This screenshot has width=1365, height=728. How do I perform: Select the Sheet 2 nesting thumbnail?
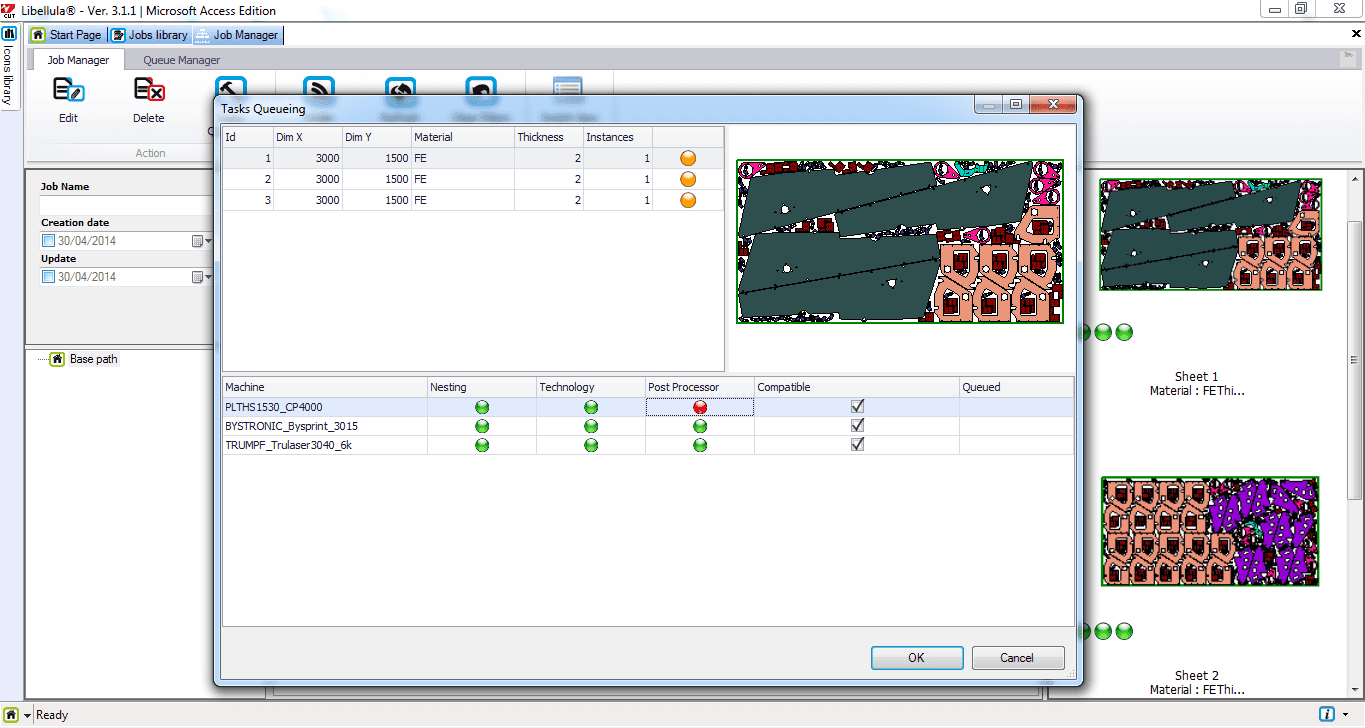click(x=1210, y=531)
